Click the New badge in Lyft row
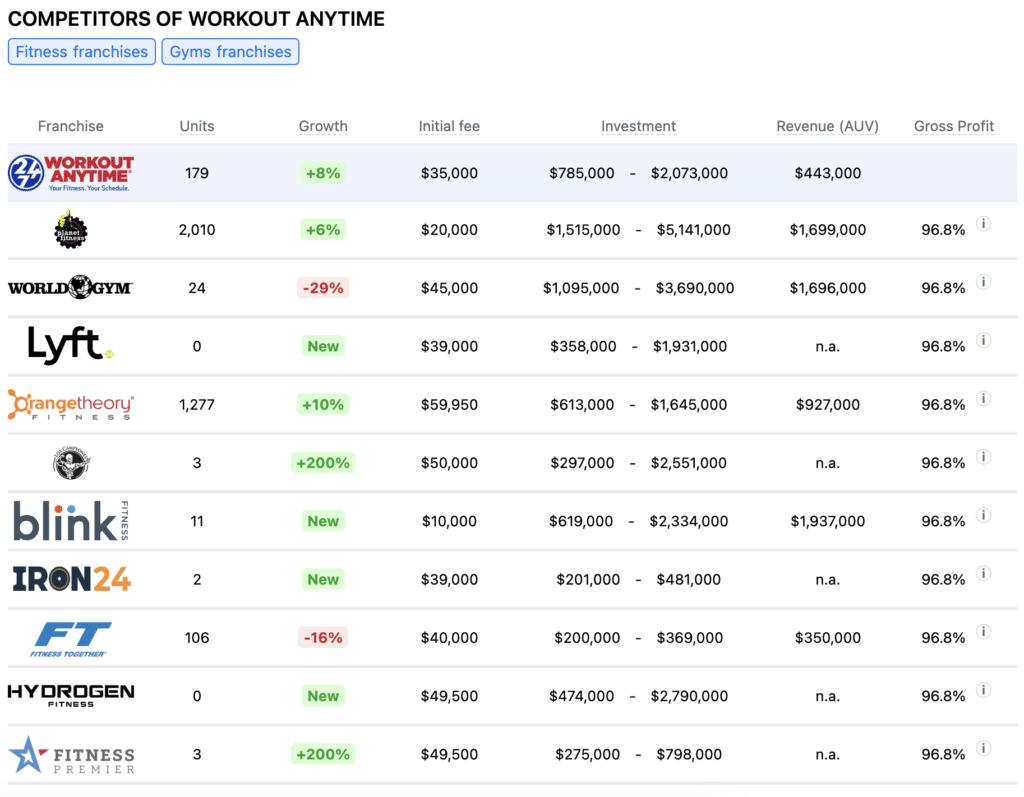The width and height of the screenshot is (1024, 797). [323, 346]
